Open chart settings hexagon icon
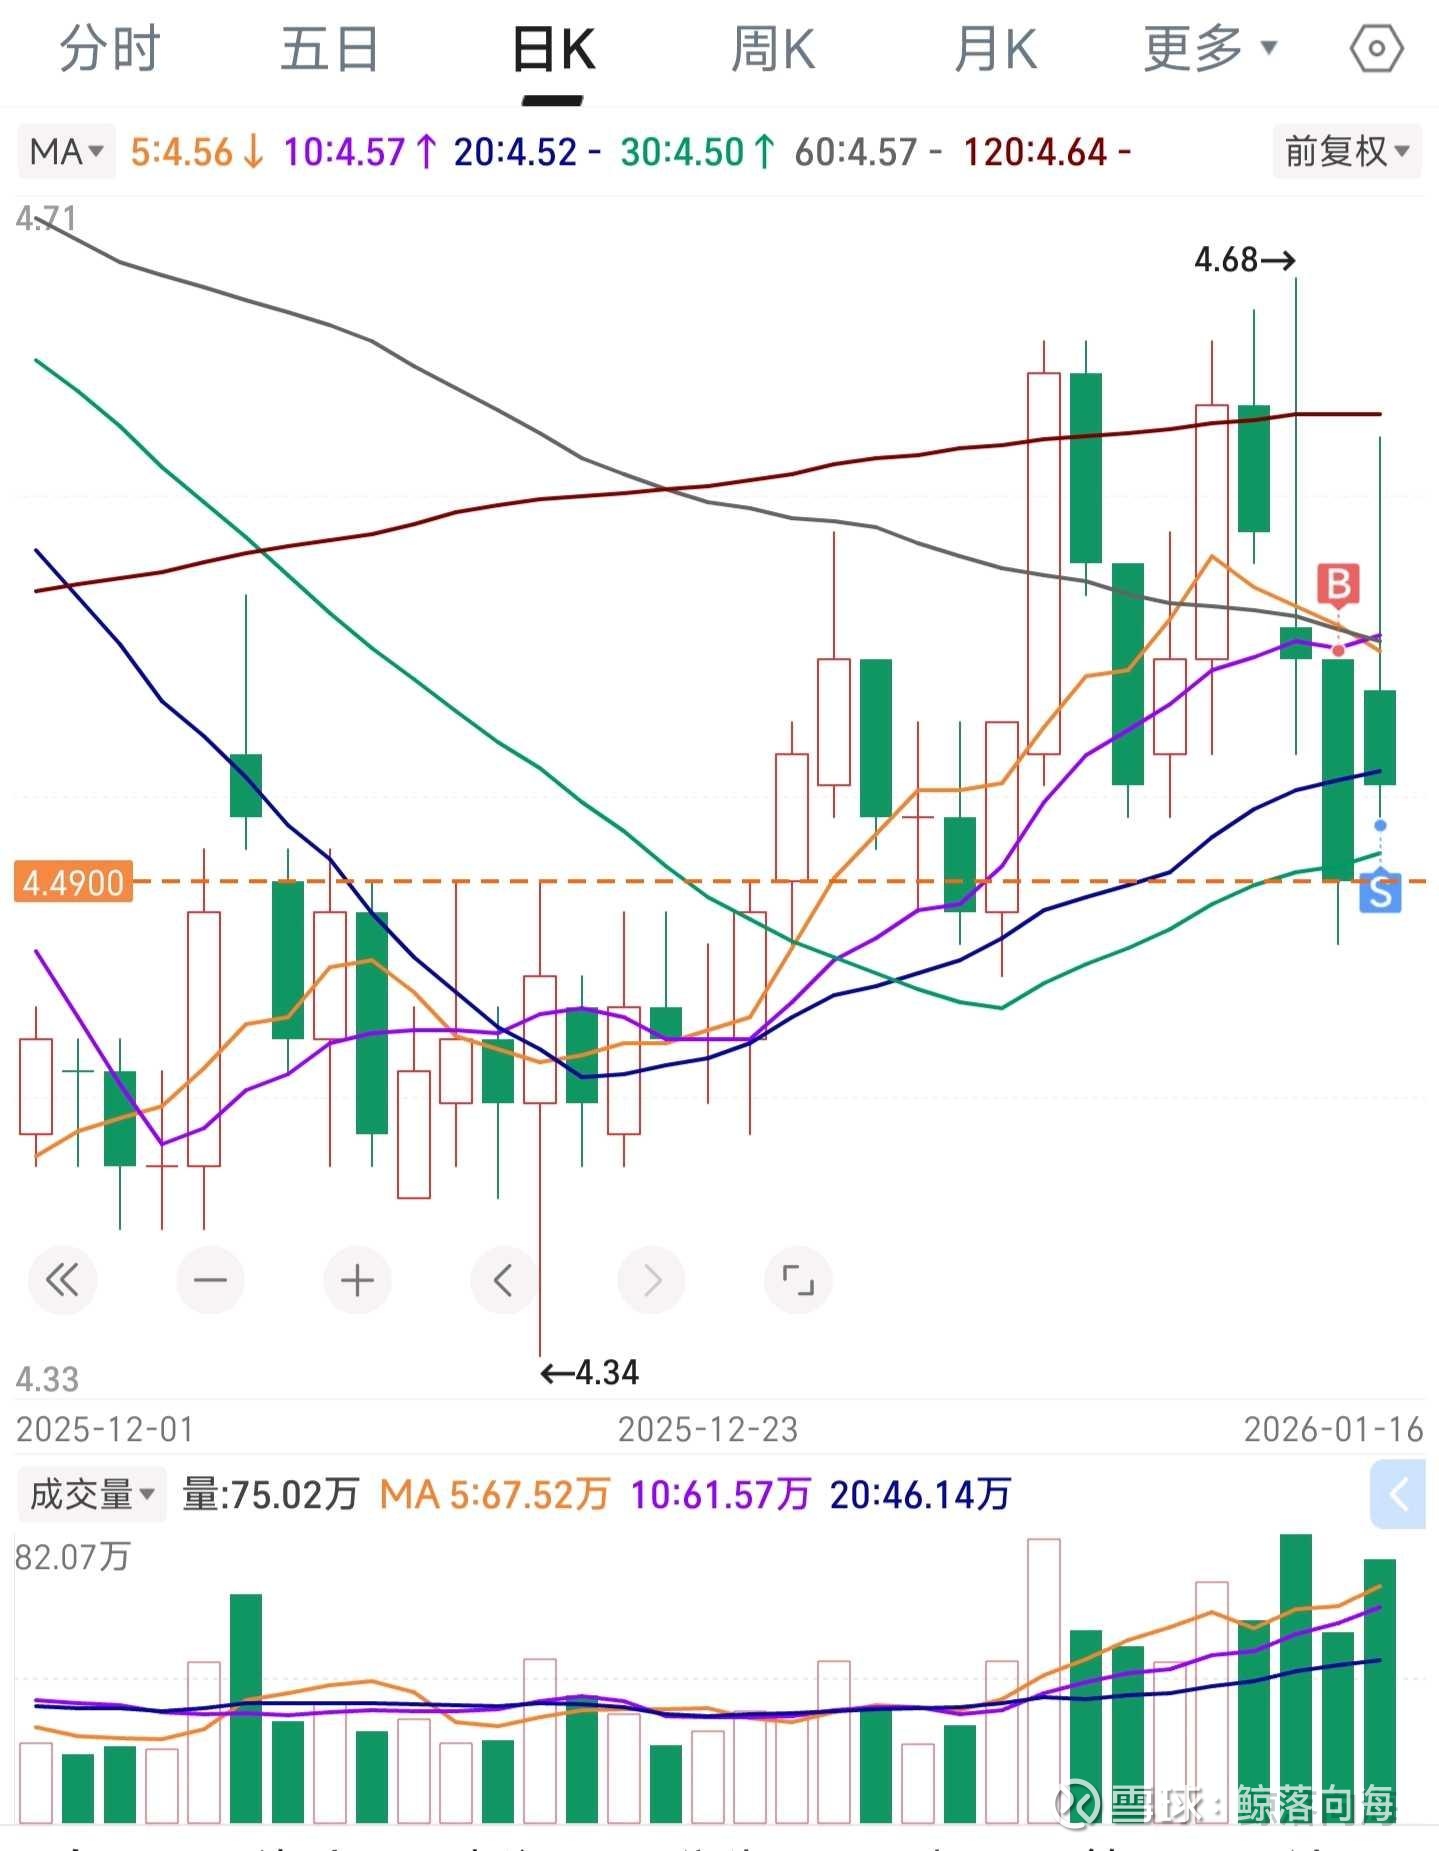 1376,49
